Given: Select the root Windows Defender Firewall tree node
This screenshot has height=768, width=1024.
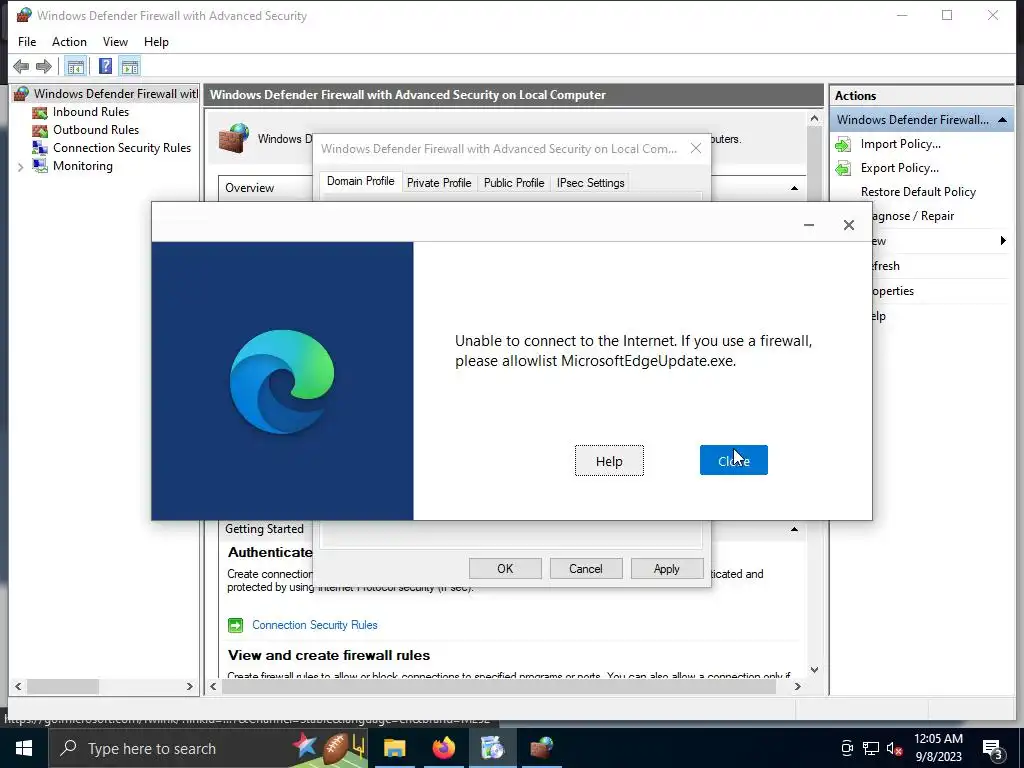Looking at the screenshot, I should coord(115,93).
